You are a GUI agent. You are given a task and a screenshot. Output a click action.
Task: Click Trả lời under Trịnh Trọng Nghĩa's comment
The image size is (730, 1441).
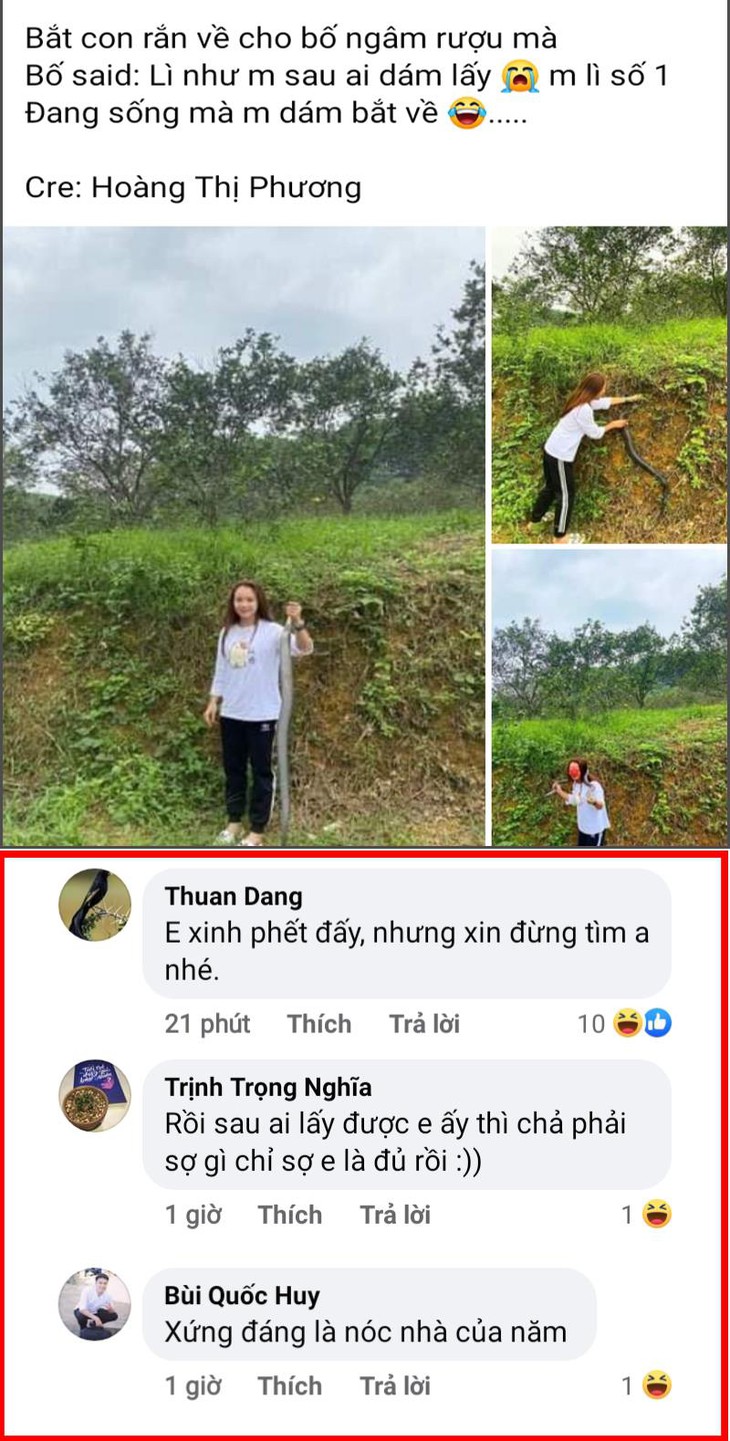(x=395, y=1215)
